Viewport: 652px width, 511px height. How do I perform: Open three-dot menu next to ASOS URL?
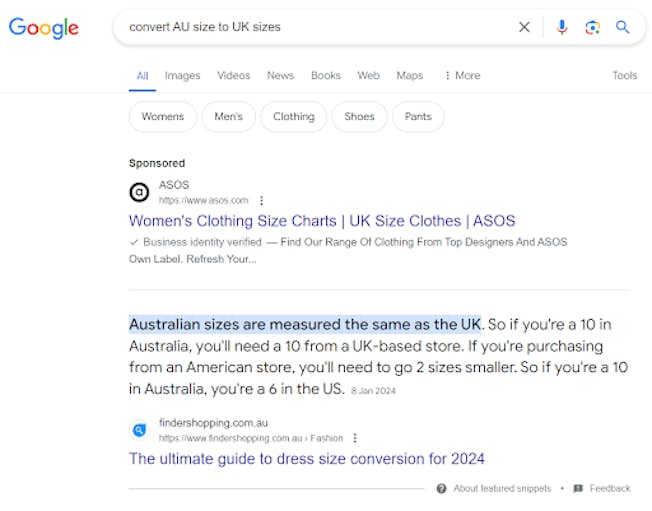pyautogui.click(x=261, y=200)
